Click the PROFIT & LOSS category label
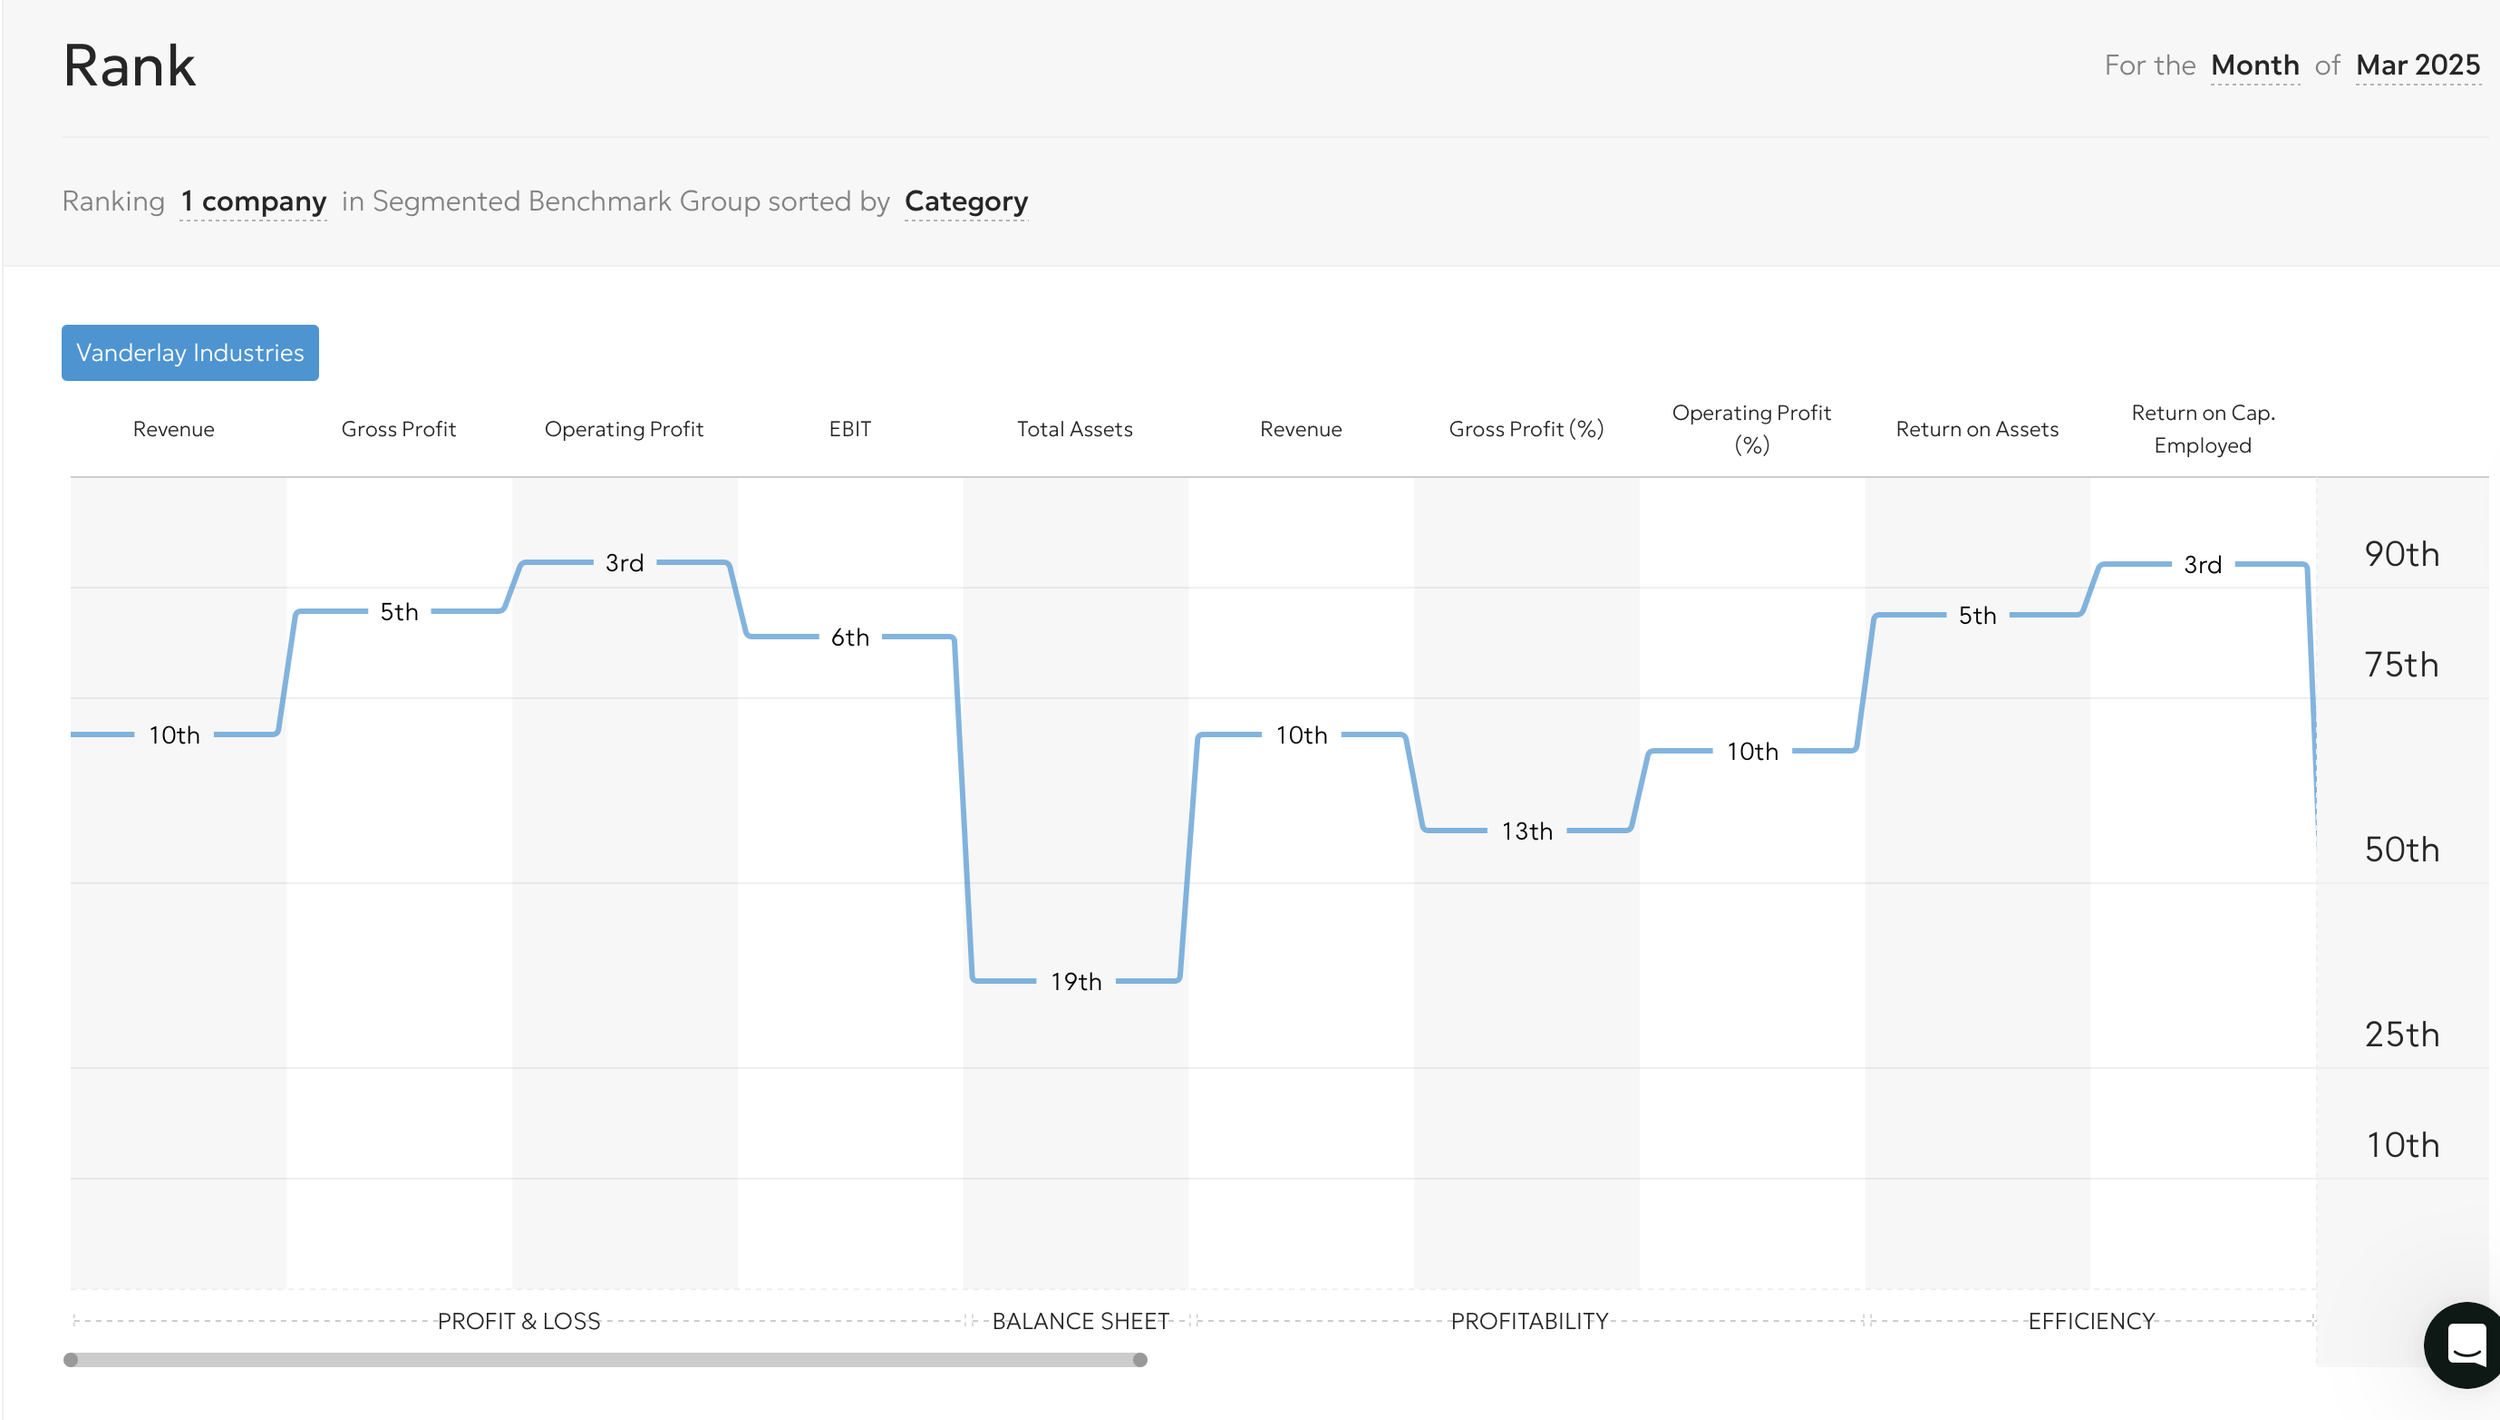 pyautogui.click(x=518, y=1321)
